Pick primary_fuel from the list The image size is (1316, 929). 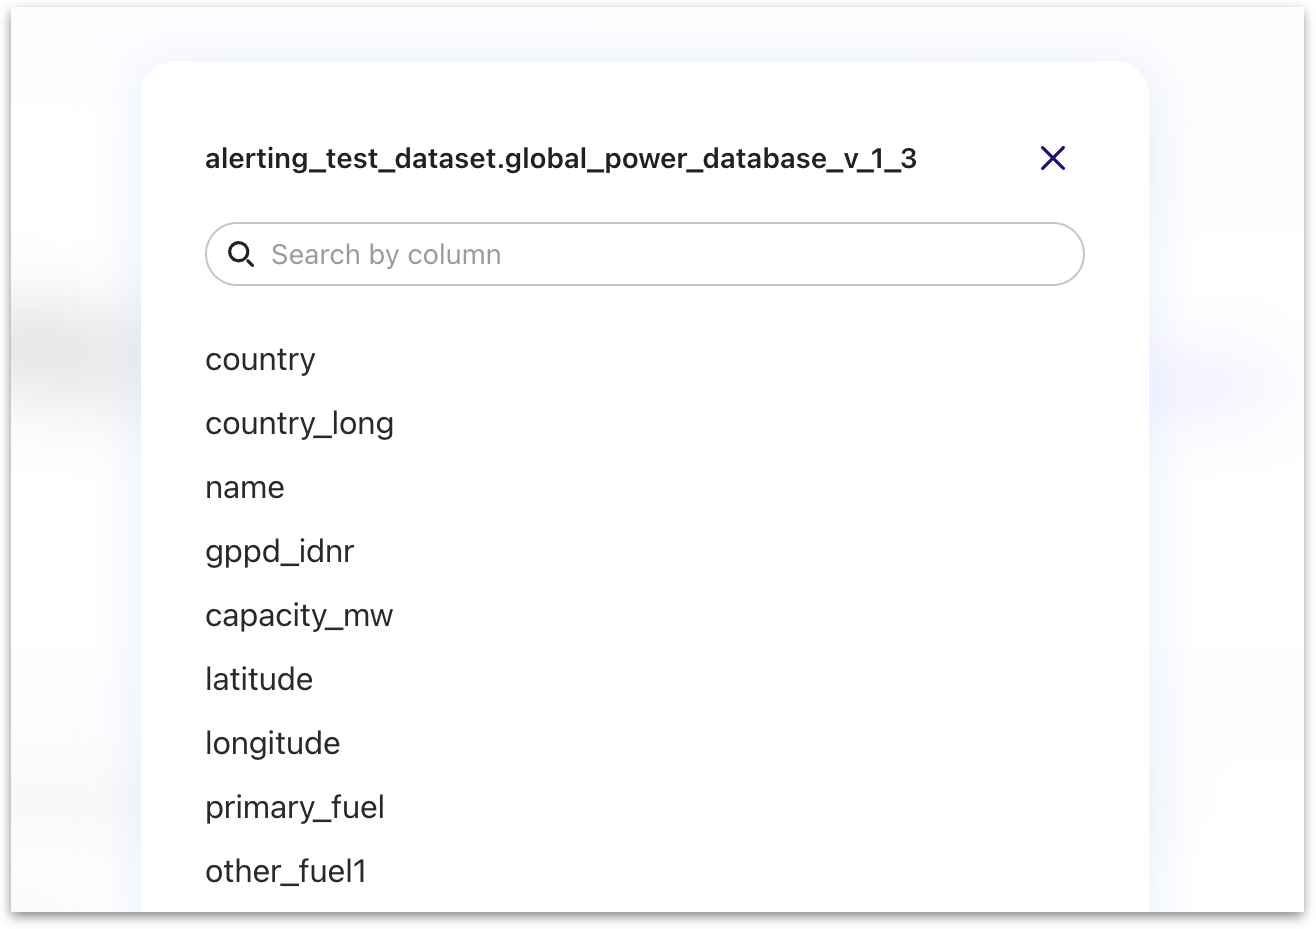295,807
